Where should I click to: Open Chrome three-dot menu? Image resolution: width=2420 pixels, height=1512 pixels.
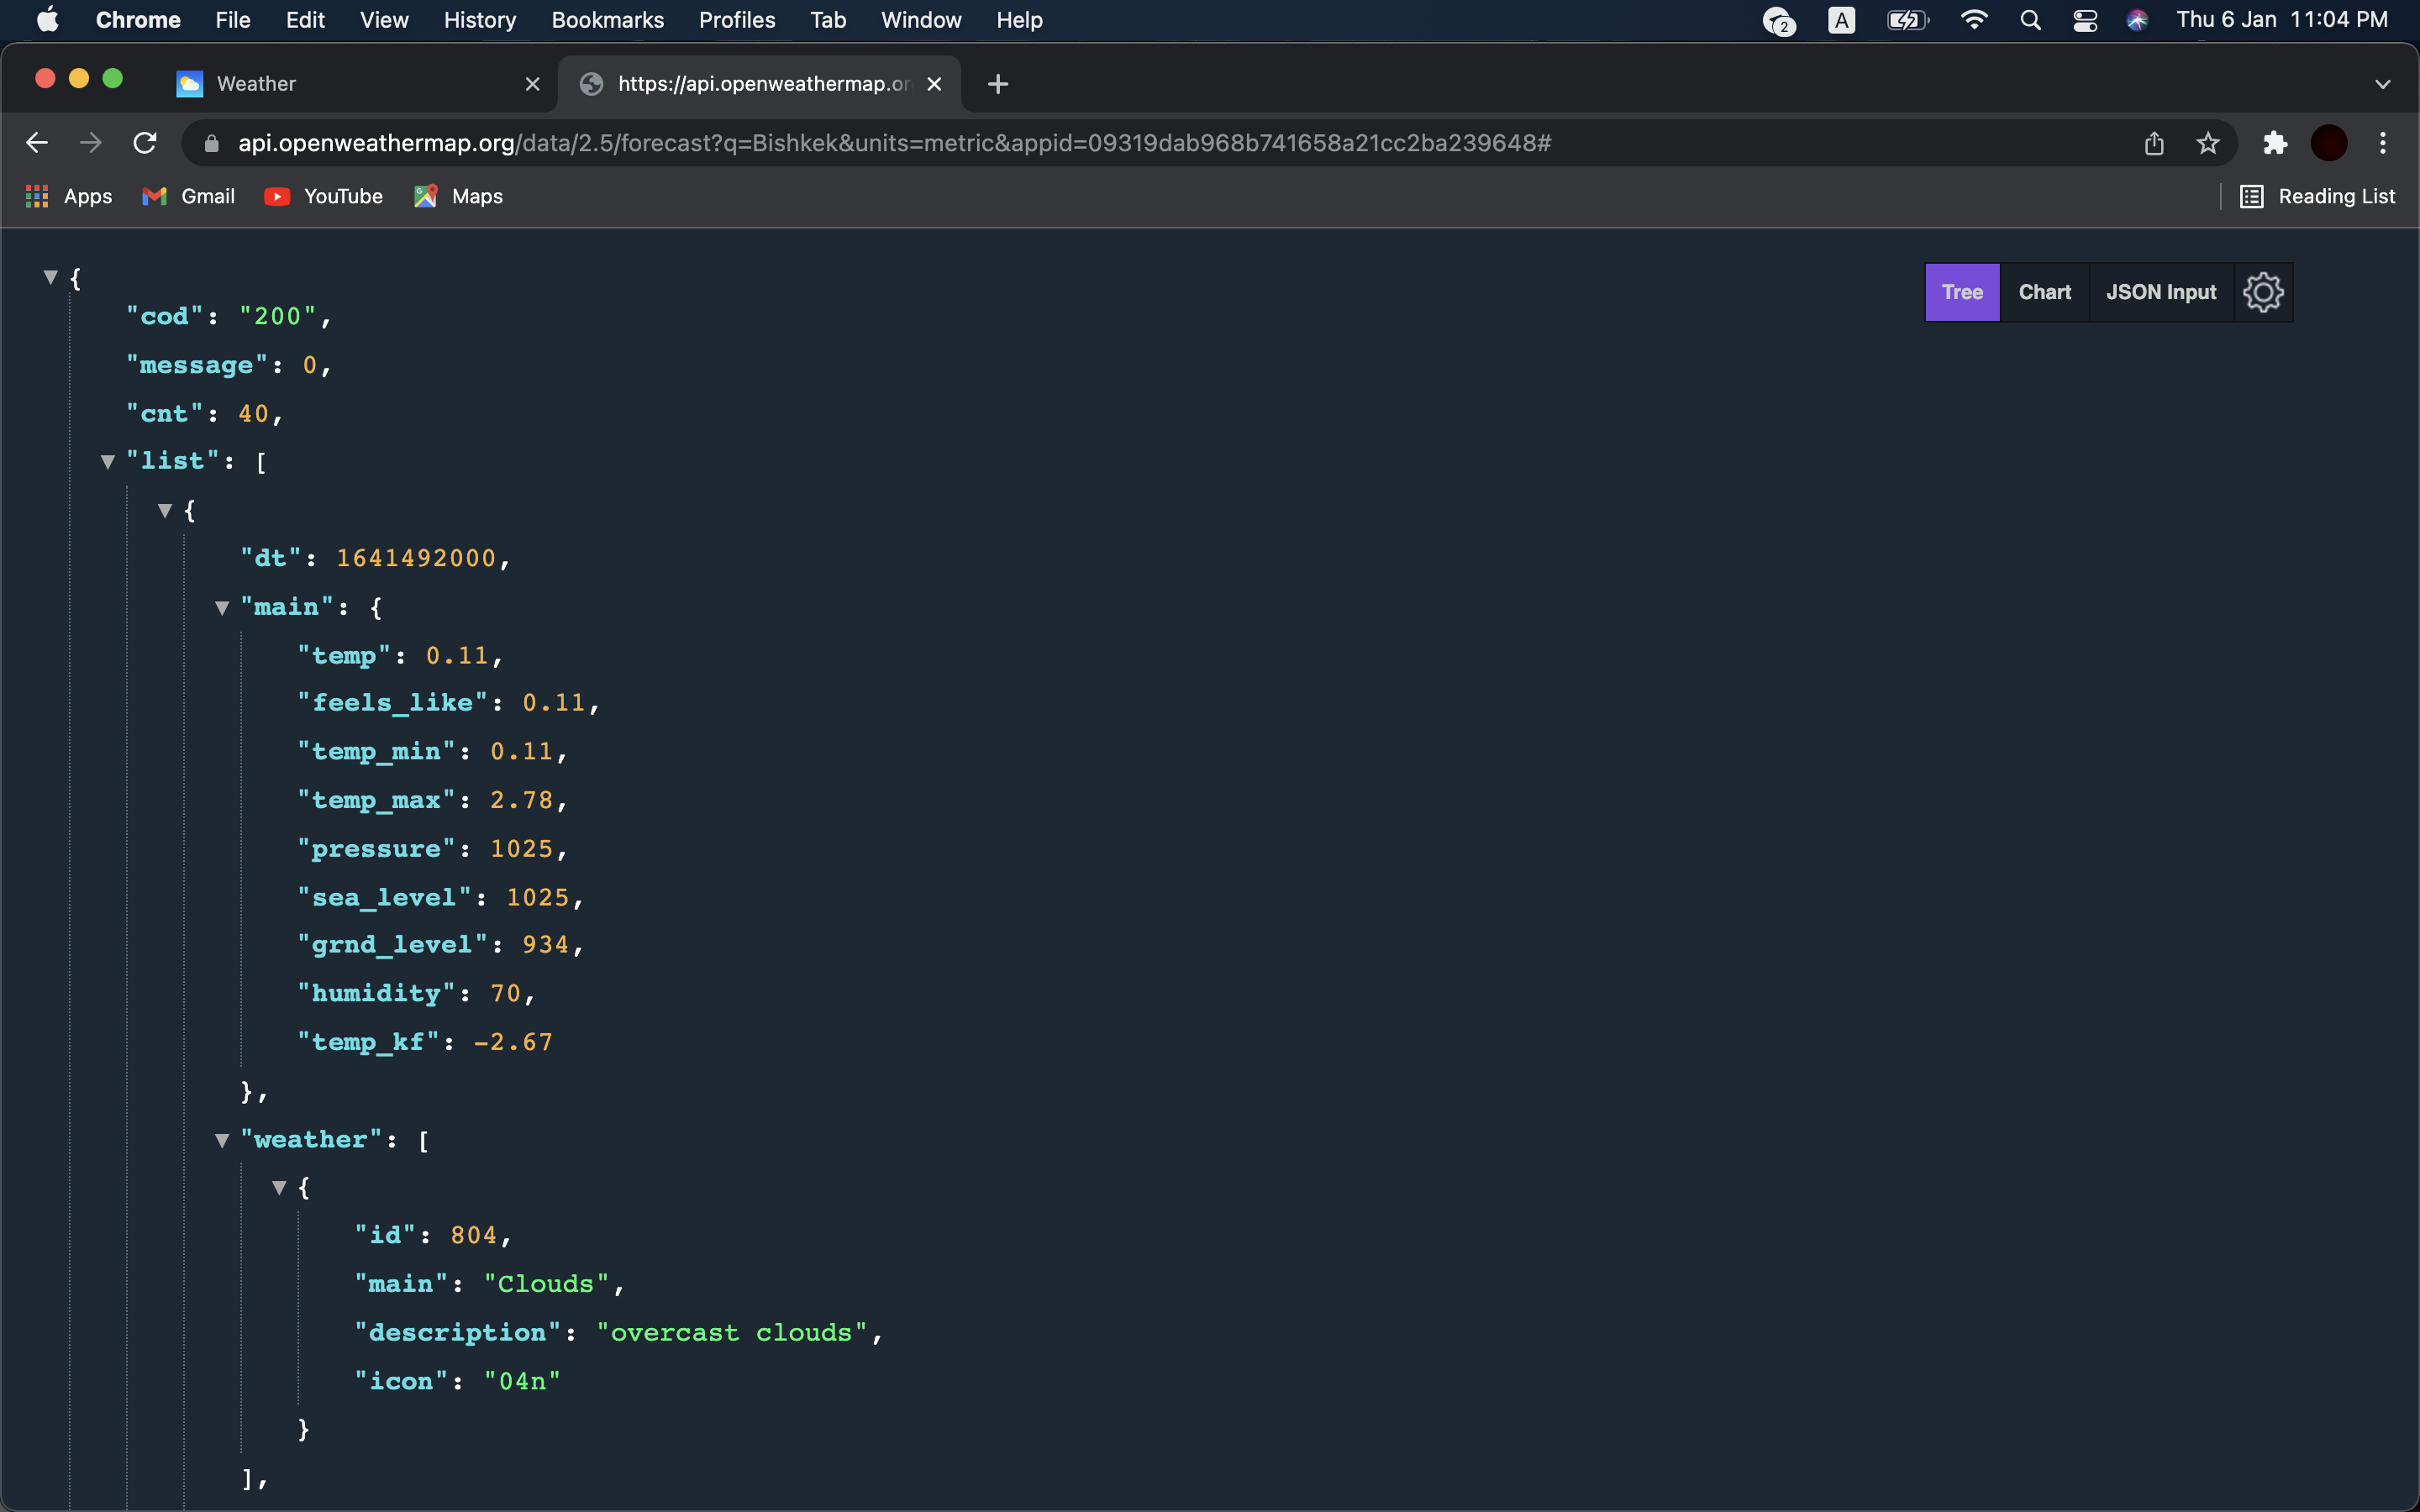(x=2383, y=143)
